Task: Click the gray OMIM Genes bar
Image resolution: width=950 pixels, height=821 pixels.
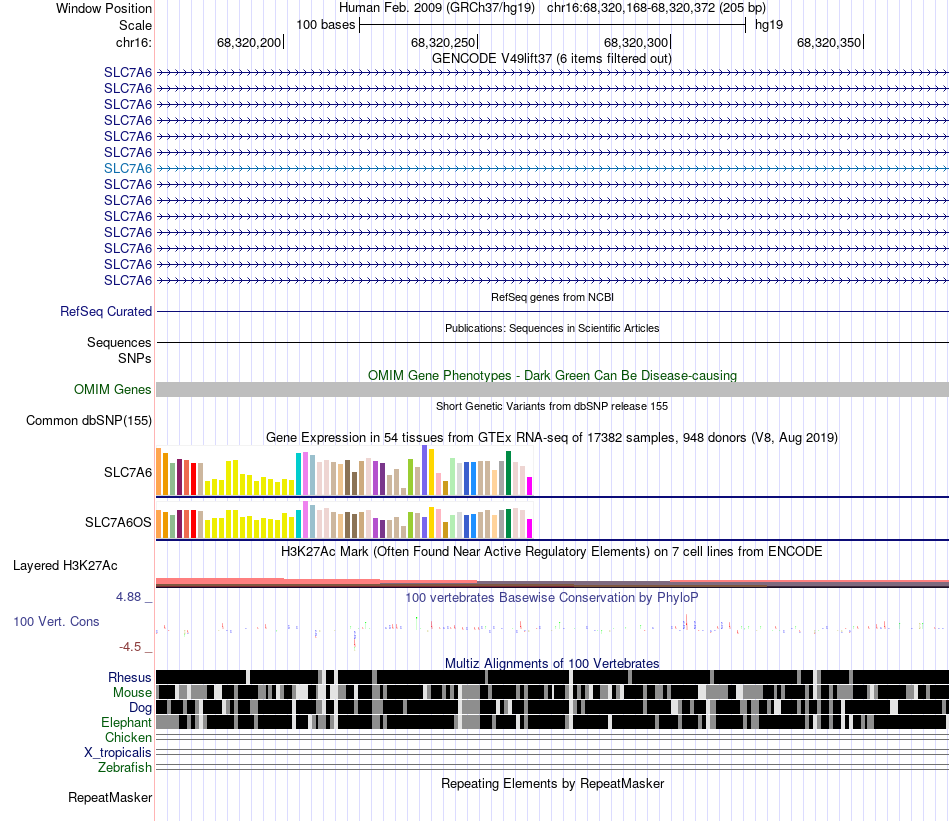Action: [x=552, y=390]
